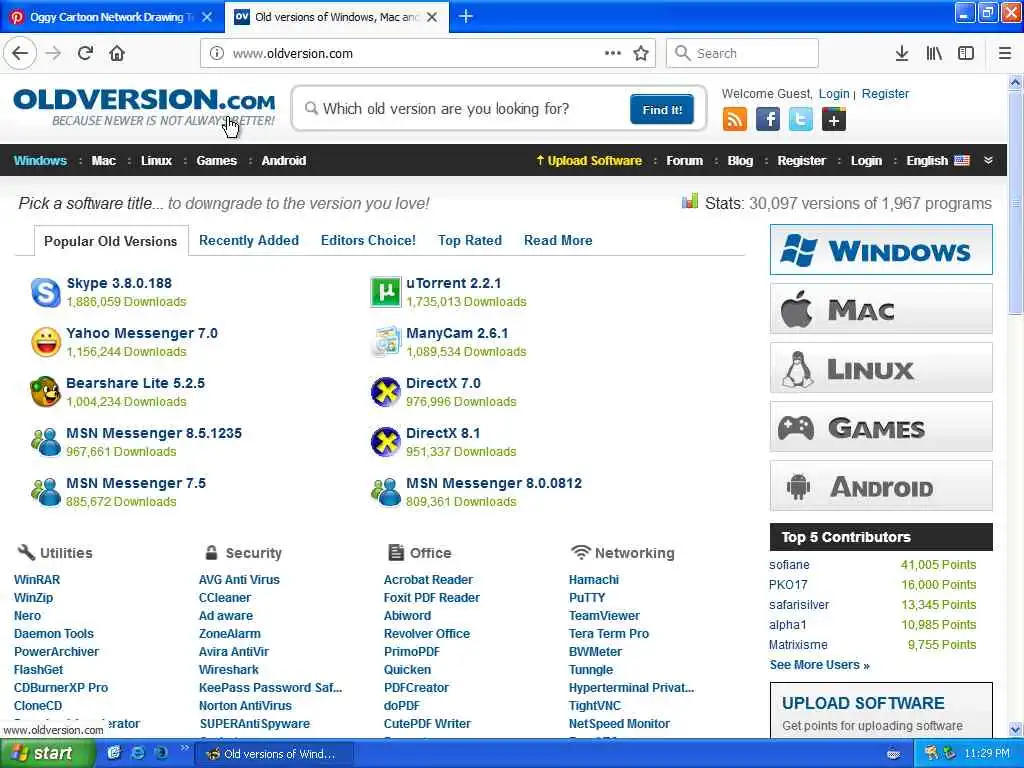The image size is (1024, 768).
Task: Select the Recently Added tab
Action: coord(249,240)
